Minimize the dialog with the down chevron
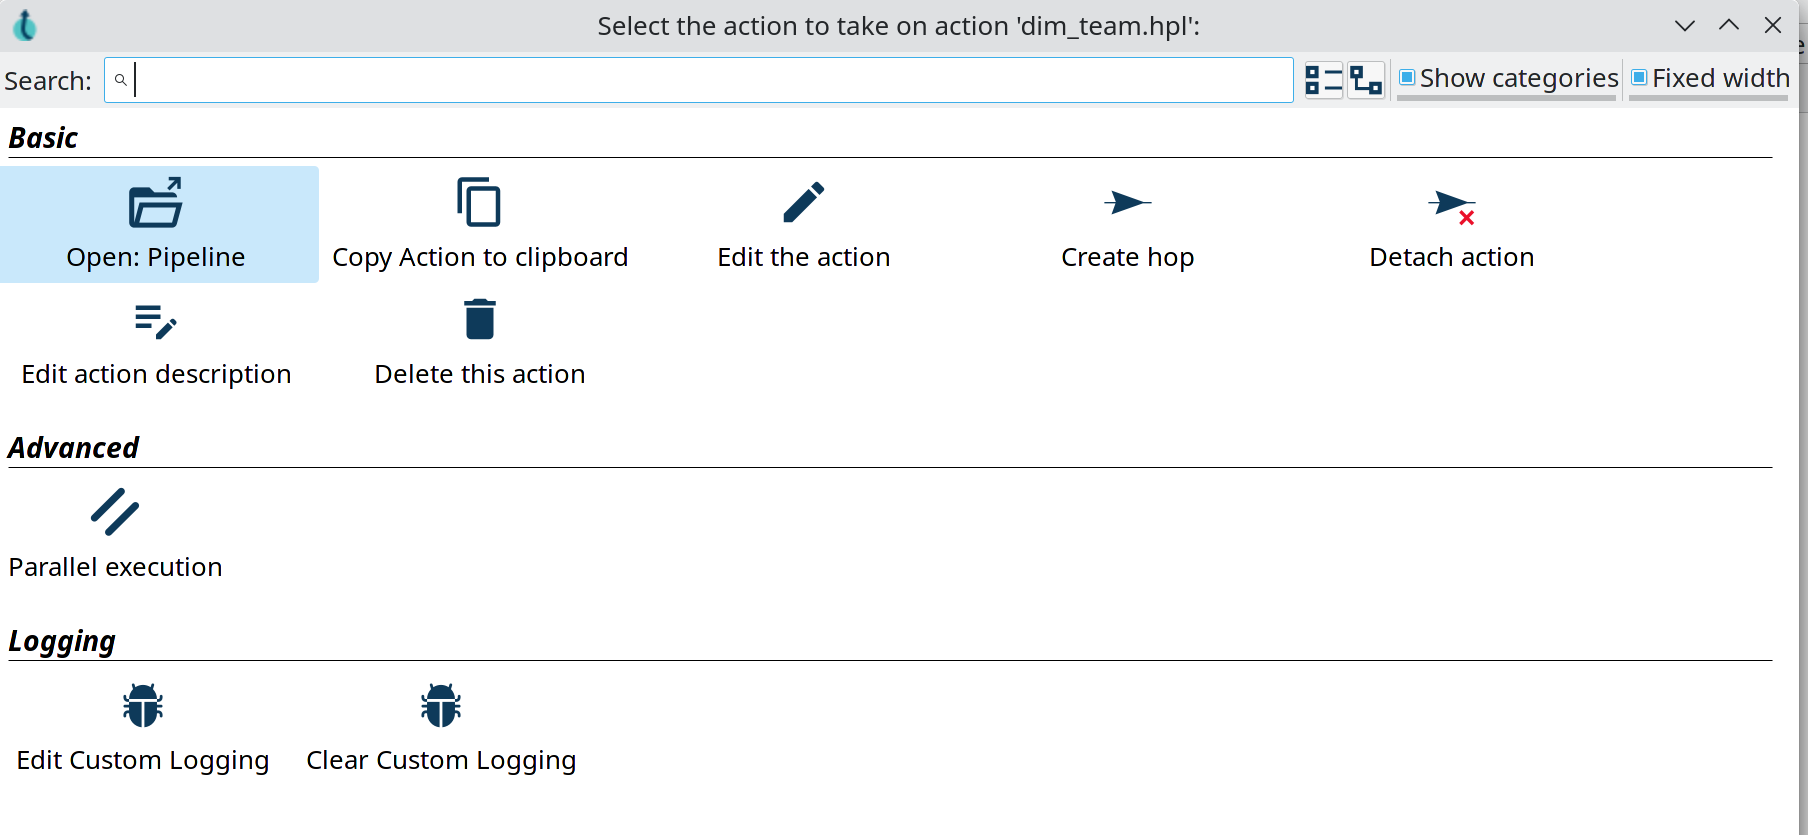 point(1685,26)
